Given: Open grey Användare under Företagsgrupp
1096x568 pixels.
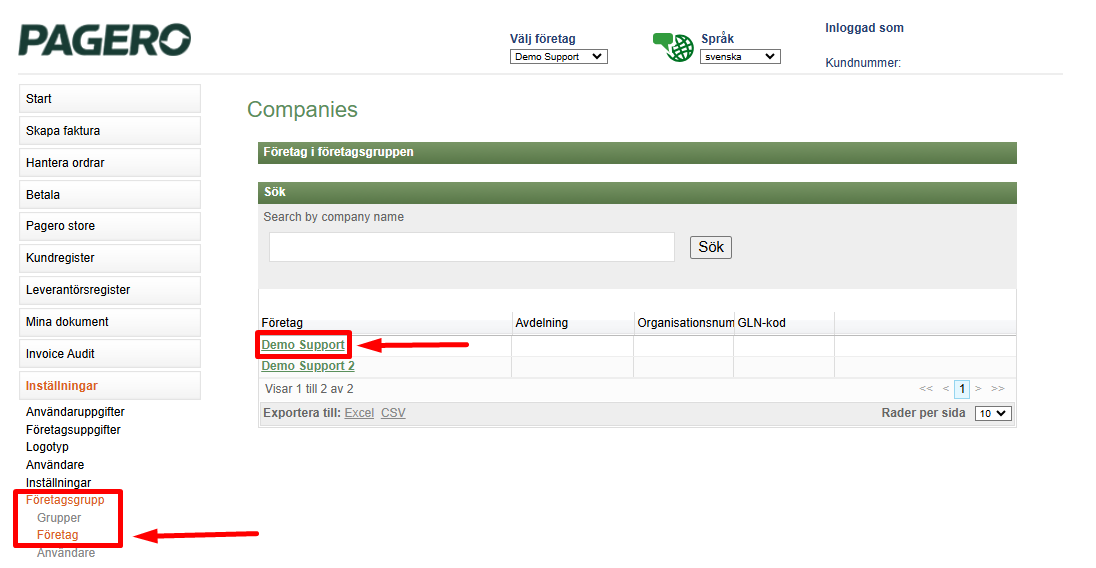Looking at the screenshot, I should click(66, 553).
